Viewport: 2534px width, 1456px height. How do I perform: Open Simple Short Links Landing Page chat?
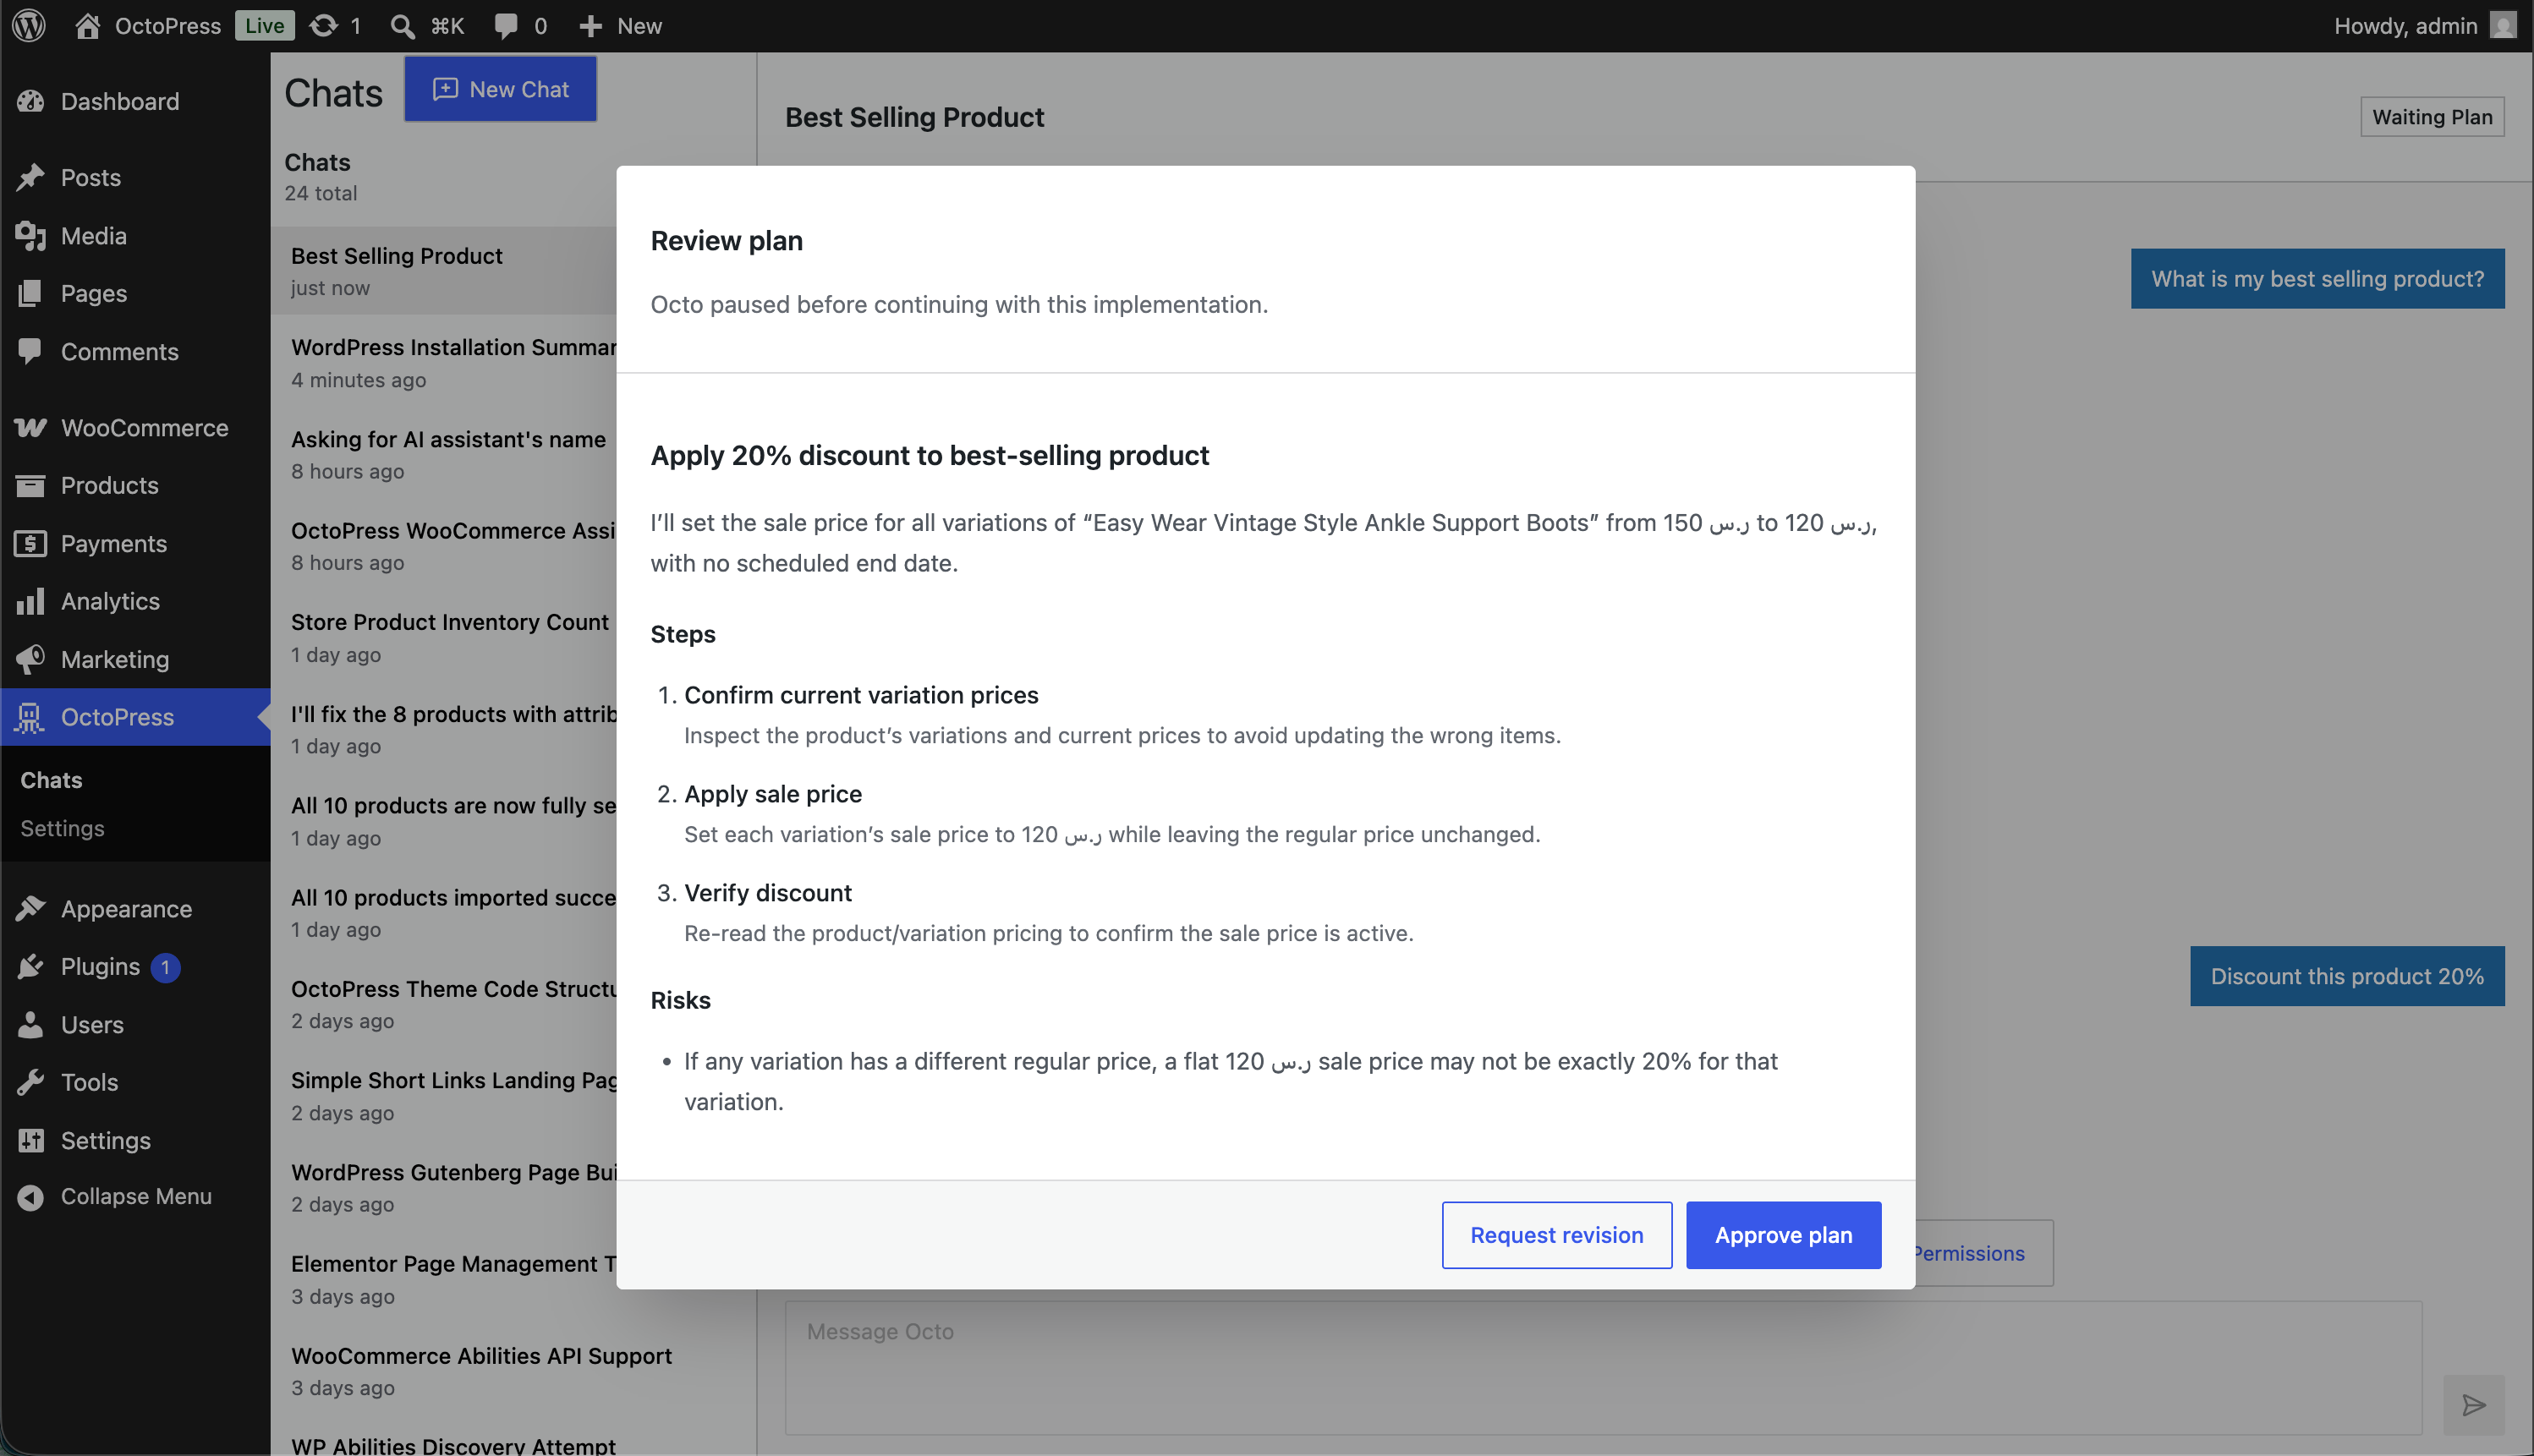point(444,1095)
